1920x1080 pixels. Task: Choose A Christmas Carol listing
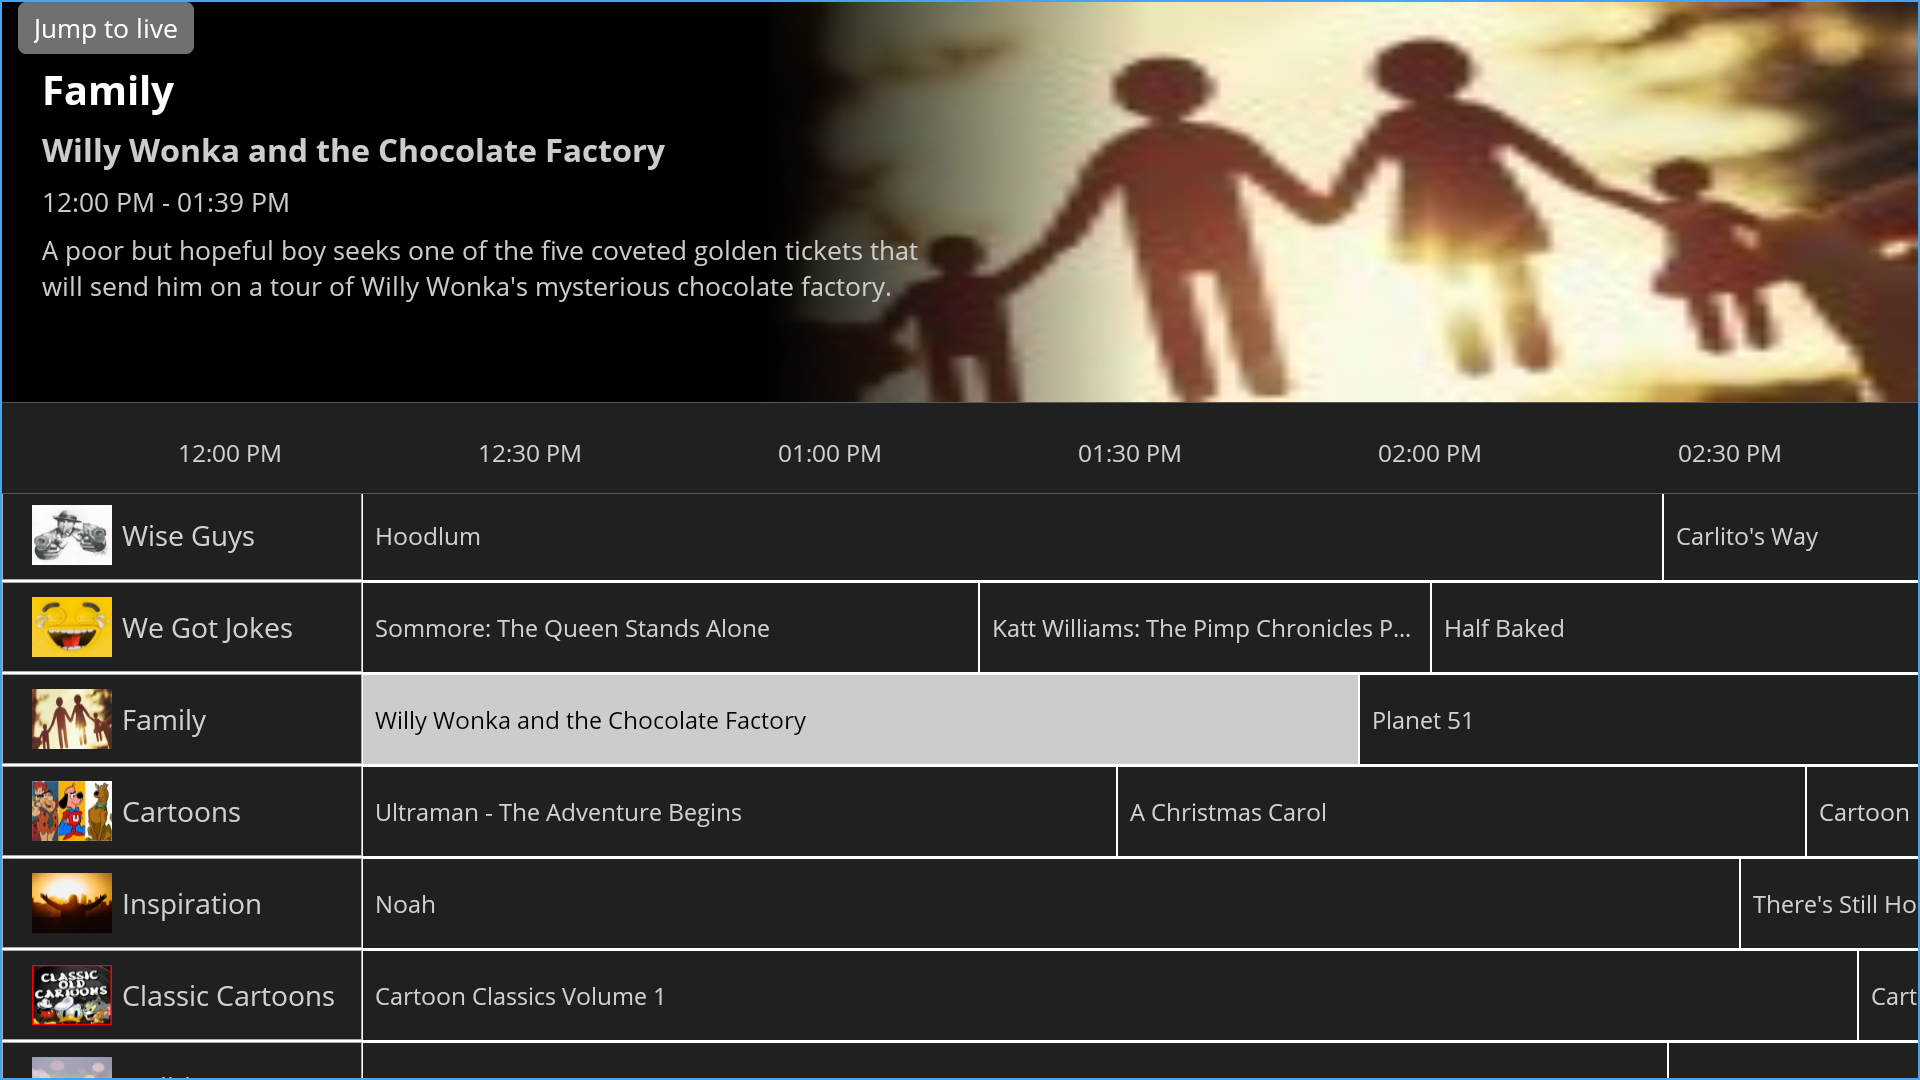1460,813
